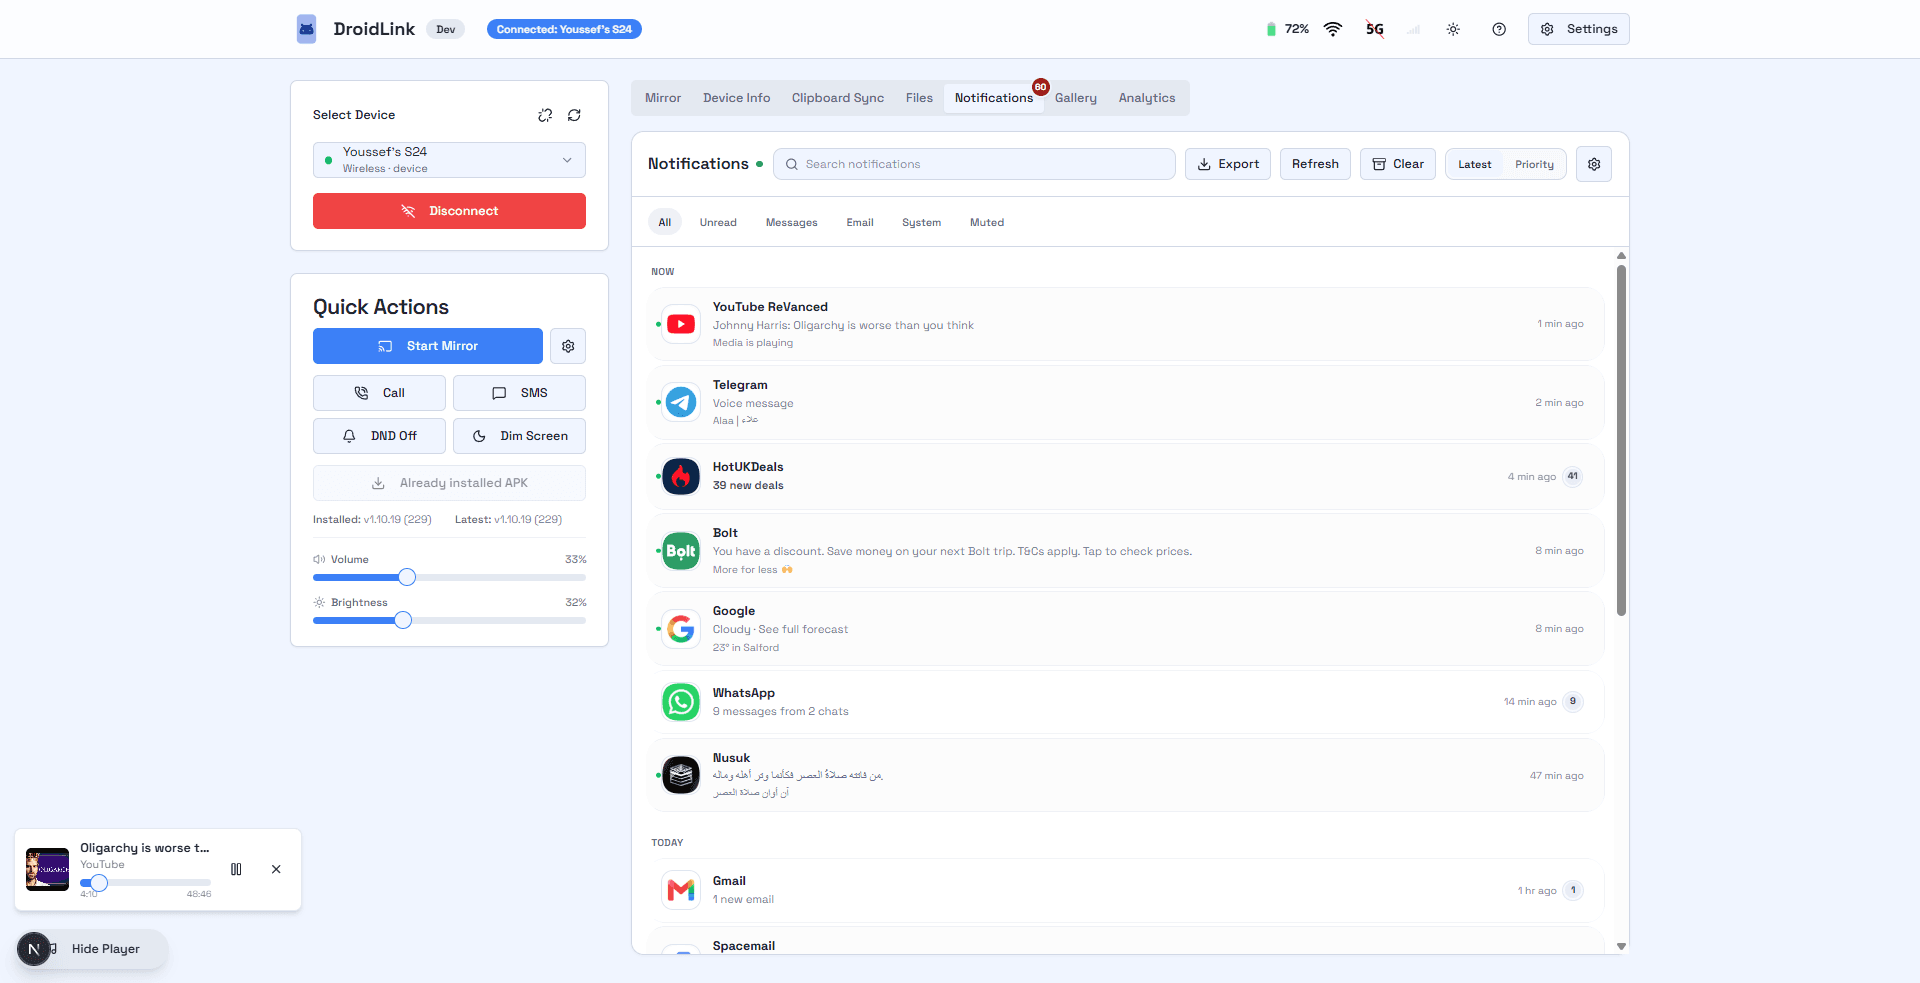Open mirror settings gear next to Start Mirror
1920x983 pixels.
[568, 346]
